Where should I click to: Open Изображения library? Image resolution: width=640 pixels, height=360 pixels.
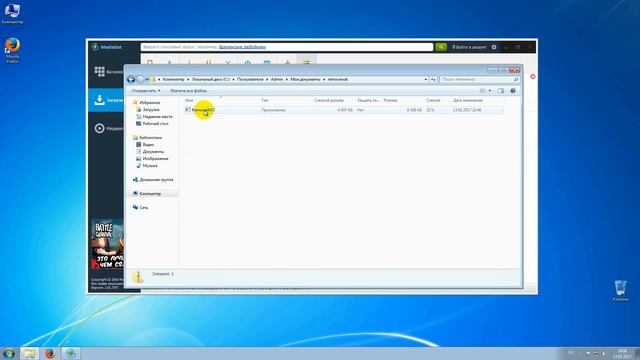pos(152,158)
